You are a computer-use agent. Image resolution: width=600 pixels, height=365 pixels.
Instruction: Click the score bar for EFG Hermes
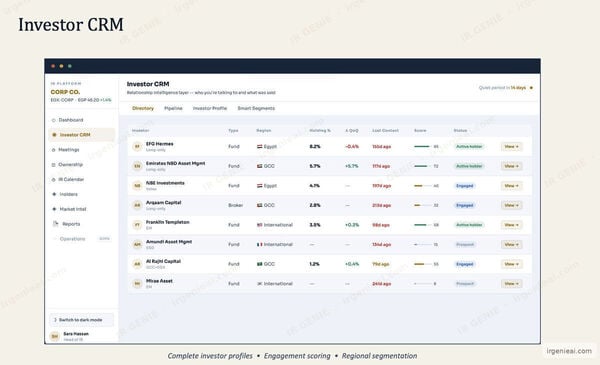[x=422, y=147]
